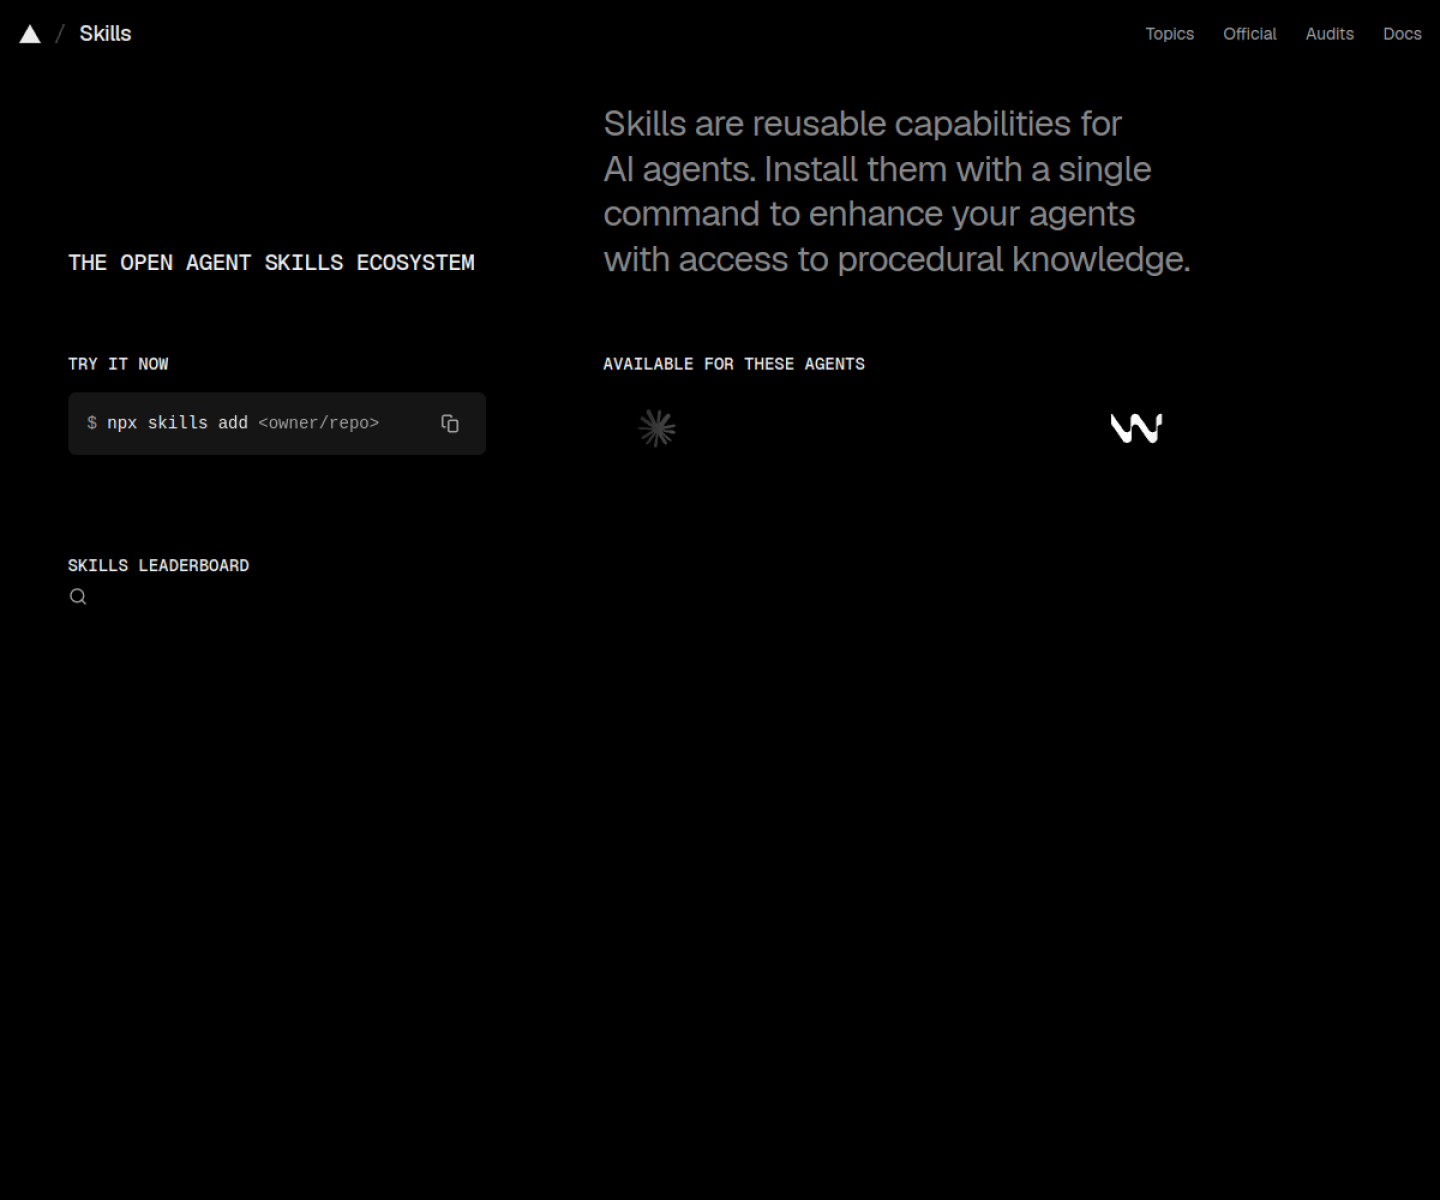
Task: Open the Audits page
Action: [1329, 34]
